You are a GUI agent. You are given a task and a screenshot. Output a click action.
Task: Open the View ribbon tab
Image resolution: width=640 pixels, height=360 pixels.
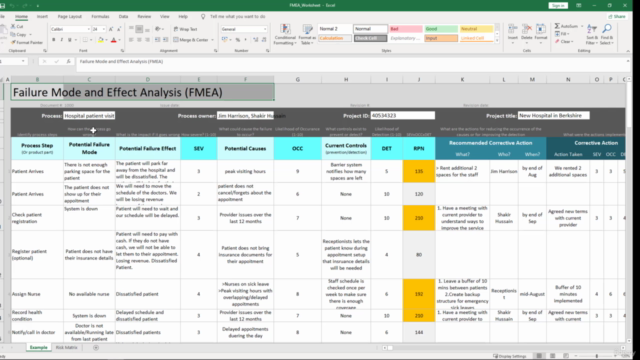[x=164, y=17]
